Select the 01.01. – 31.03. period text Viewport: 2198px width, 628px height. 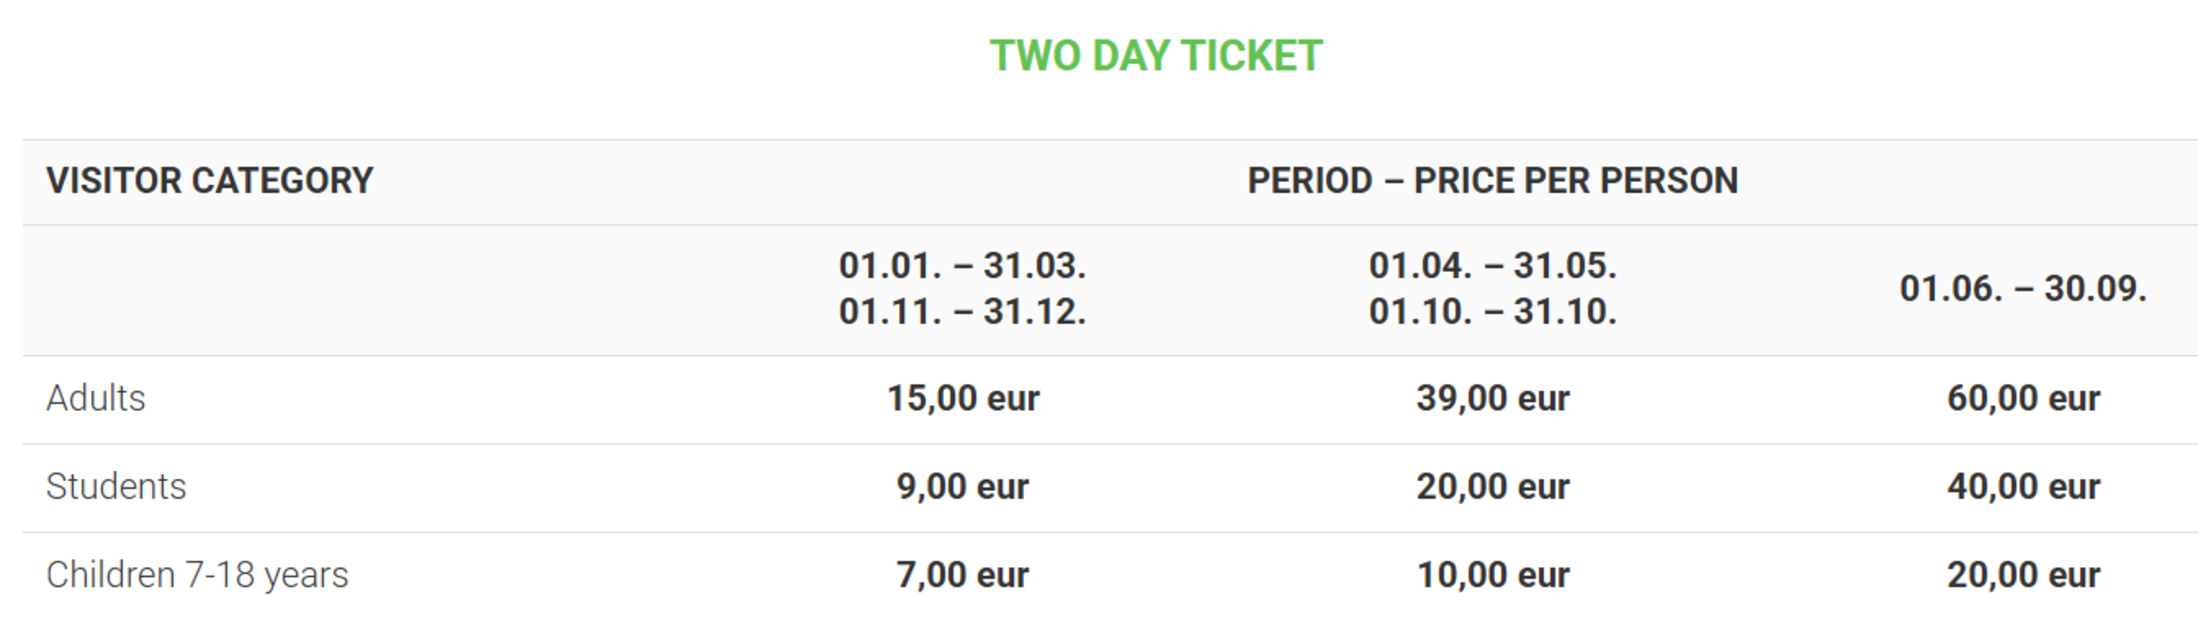coord(962,266)
